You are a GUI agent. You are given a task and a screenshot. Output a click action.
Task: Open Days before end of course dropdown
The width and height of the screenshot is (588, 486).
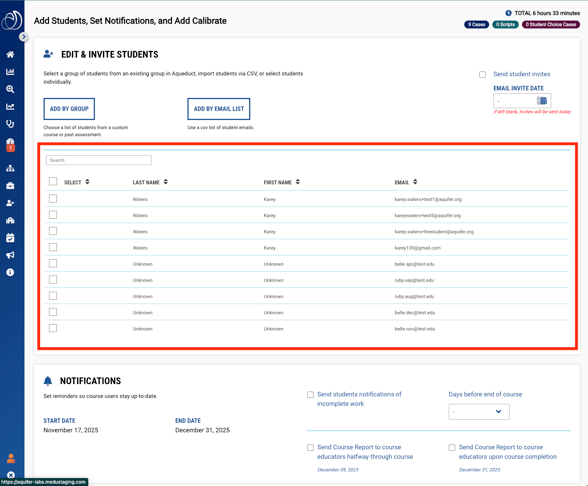tap(479, 412)
